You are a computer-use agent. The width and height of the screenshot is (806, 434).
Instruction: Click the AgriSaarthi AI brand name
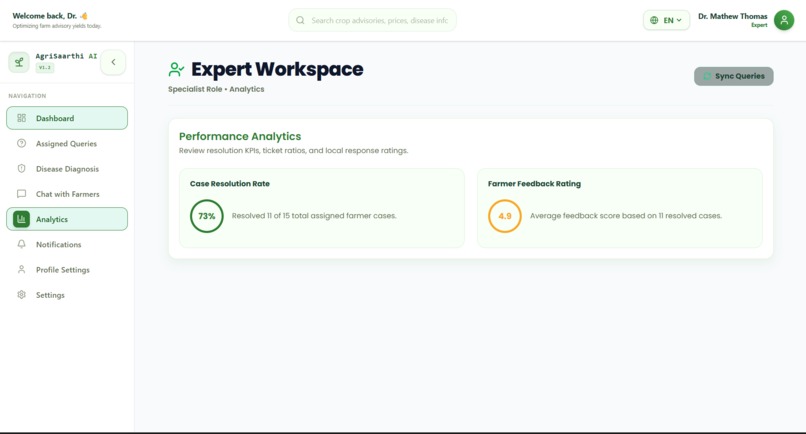pyautogui.click(x=66, y=56)
